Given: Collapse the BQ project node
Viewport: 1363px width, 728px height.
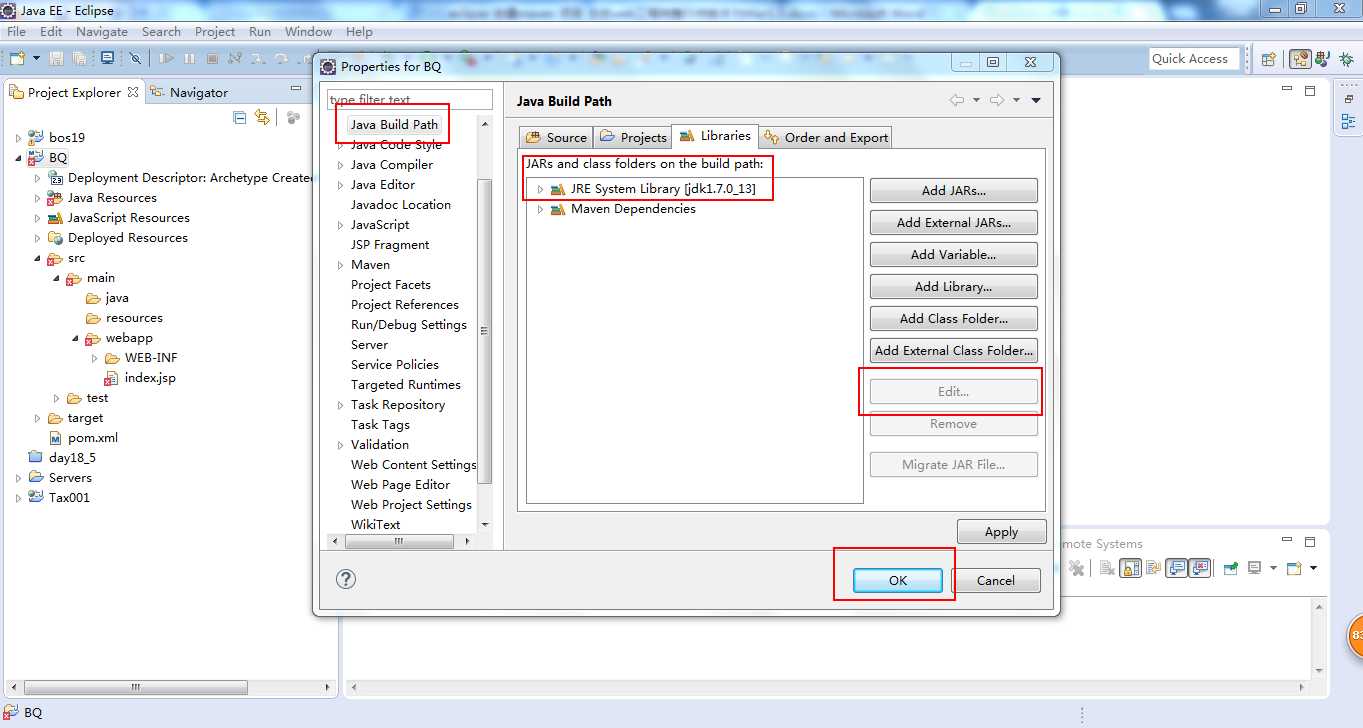Looking at the screenshot, I should coord(18,158).
